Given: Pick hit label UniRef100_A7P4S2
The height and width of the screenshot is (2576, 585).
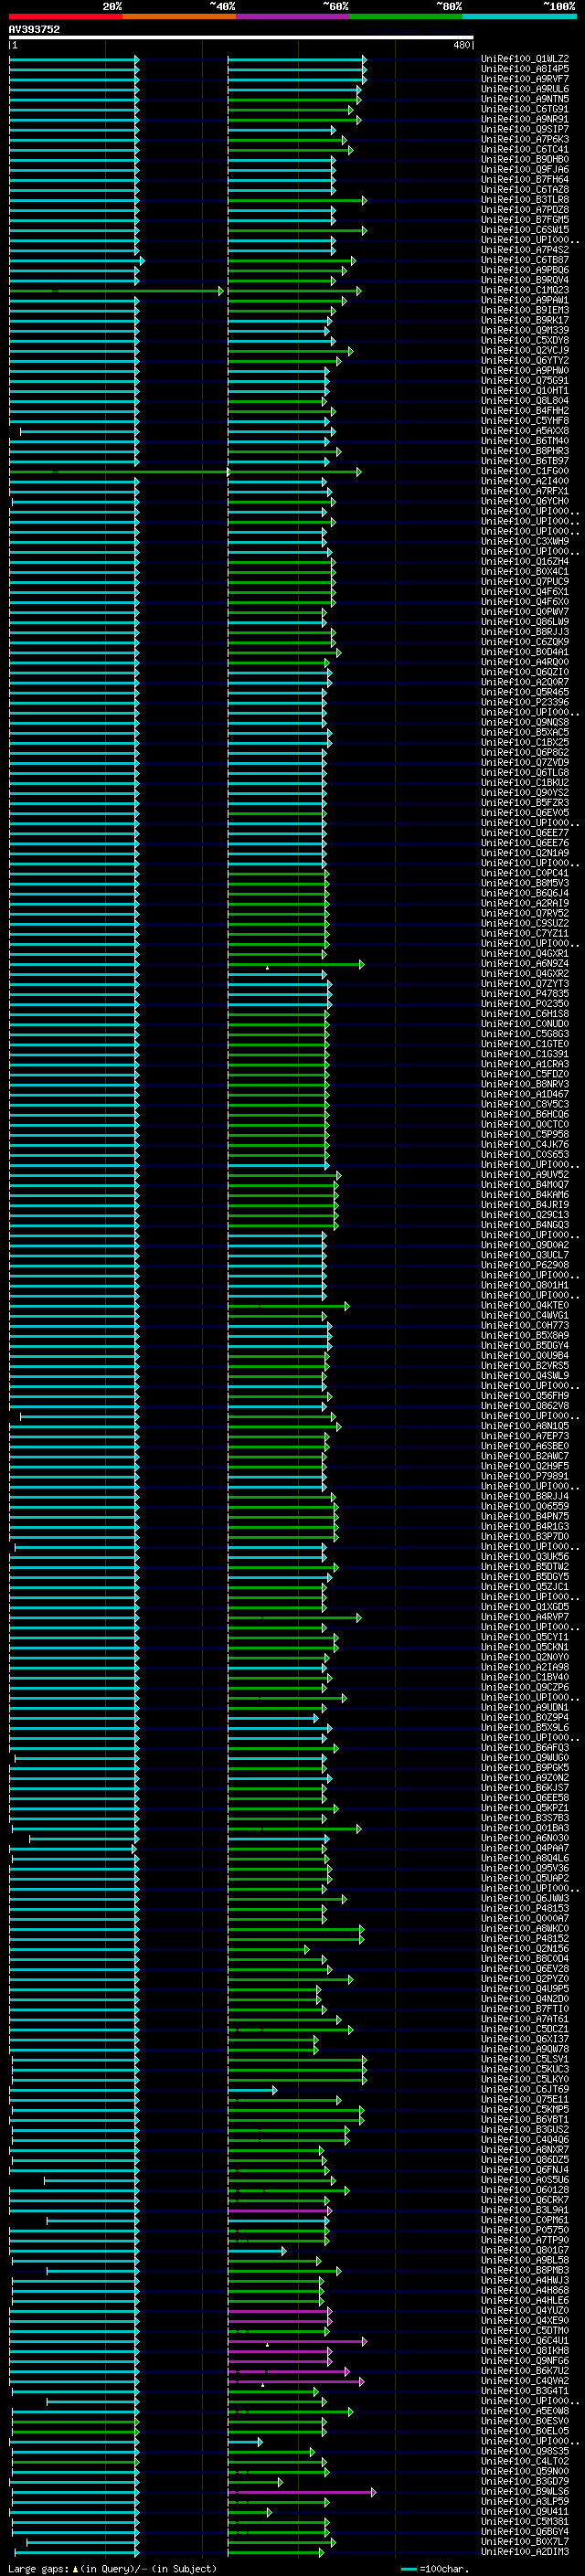Looking at the screenshot, I should point(525,249).
